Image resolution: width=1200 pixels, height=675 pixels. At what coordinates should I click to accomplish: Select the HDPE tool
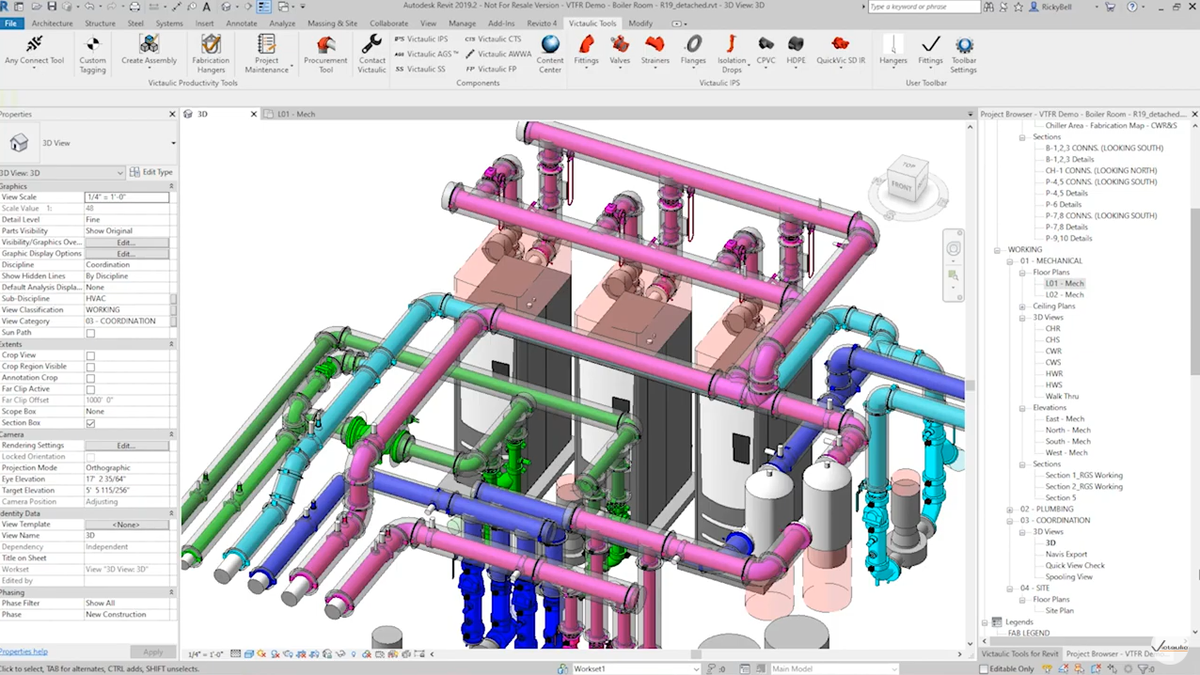(796, 51)
